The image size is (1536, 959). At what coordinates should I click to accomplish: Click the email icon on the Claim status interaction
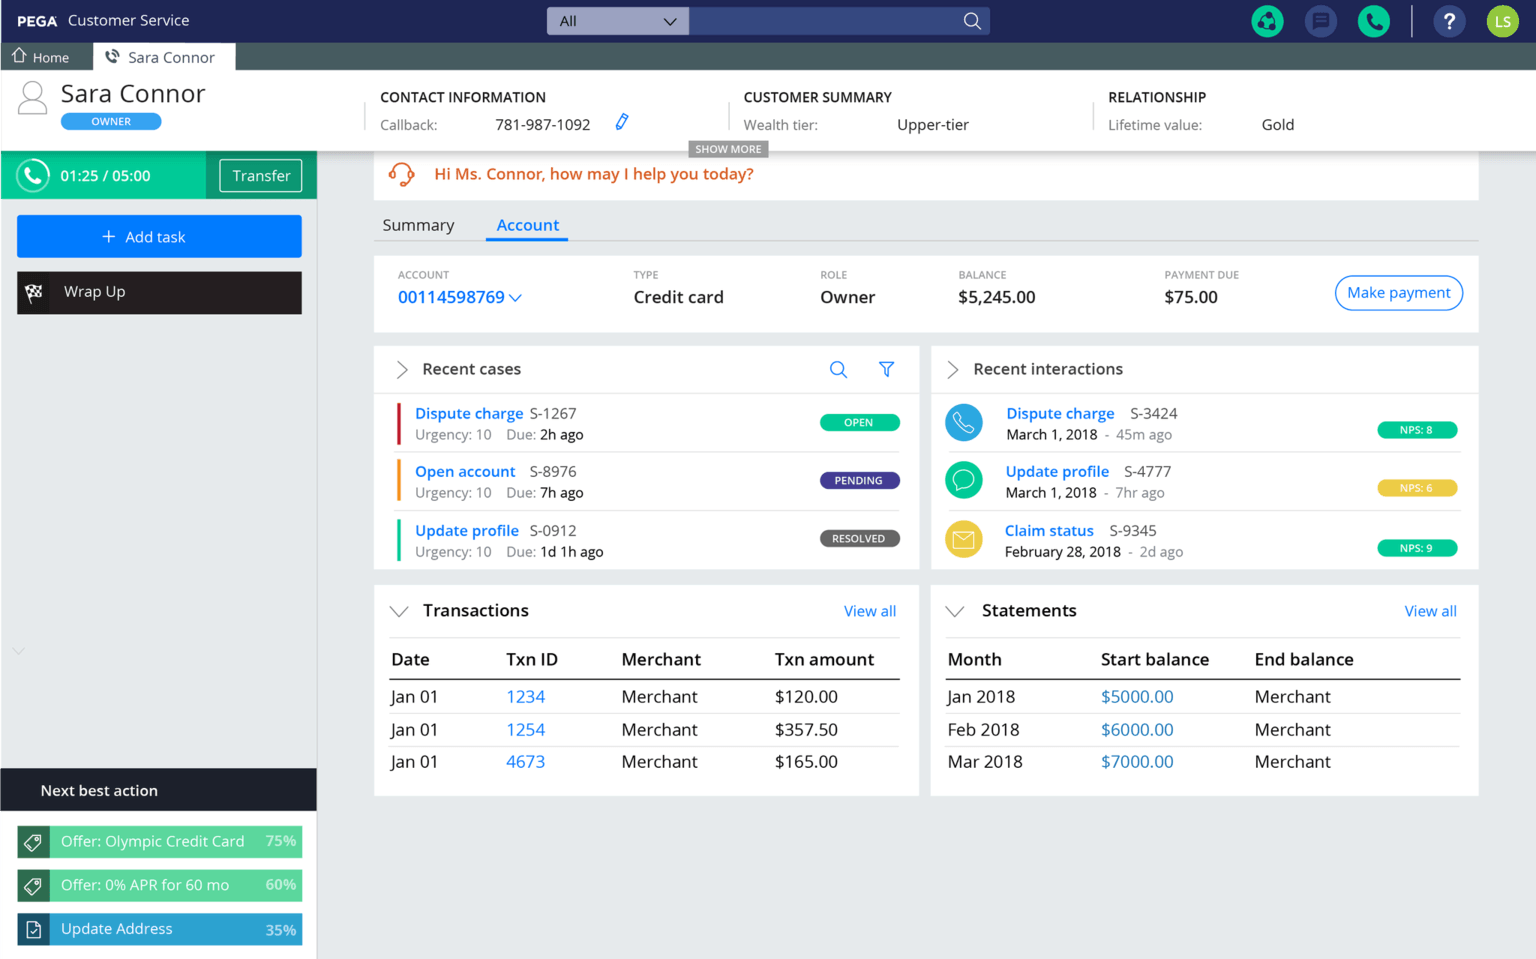pyautogui.click(x=963, y=539)
